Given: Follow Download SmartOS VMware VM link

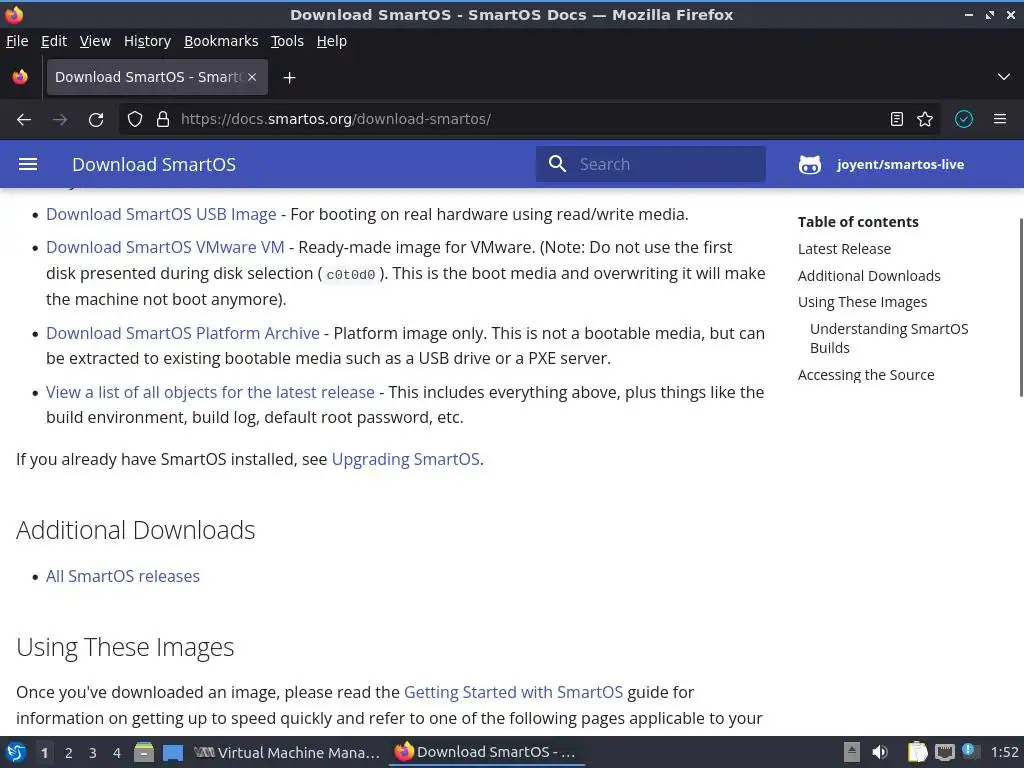Looking at the screenshot, I should (165, 248).
